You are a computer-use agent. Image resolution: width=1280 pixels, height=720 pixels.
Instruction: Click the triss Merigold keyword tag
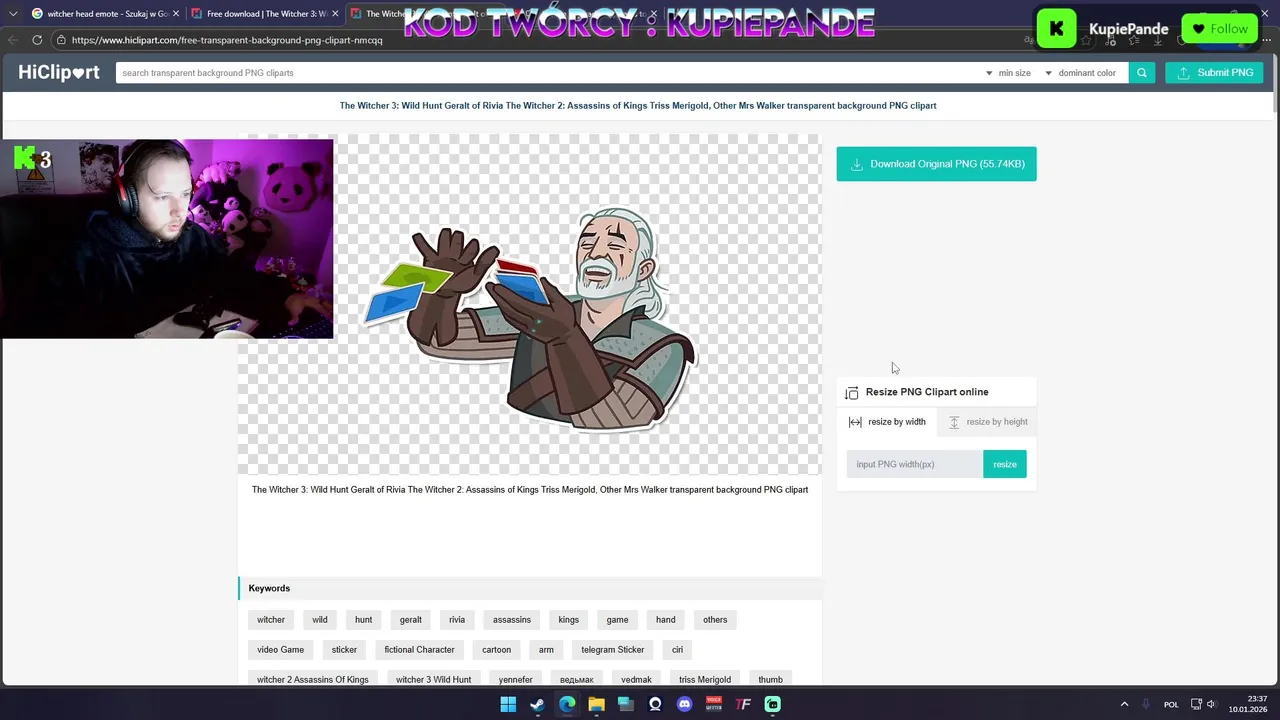tap(705, 679)
